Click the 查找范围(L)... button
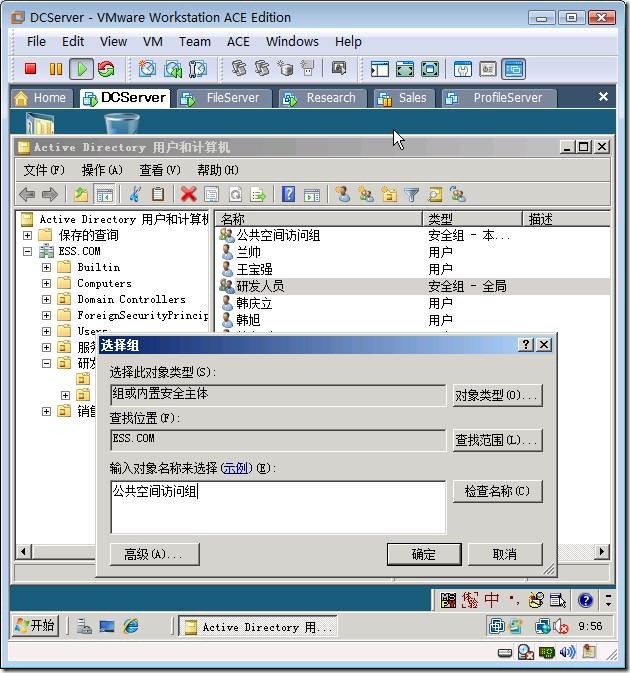 (x=497, y=440)
